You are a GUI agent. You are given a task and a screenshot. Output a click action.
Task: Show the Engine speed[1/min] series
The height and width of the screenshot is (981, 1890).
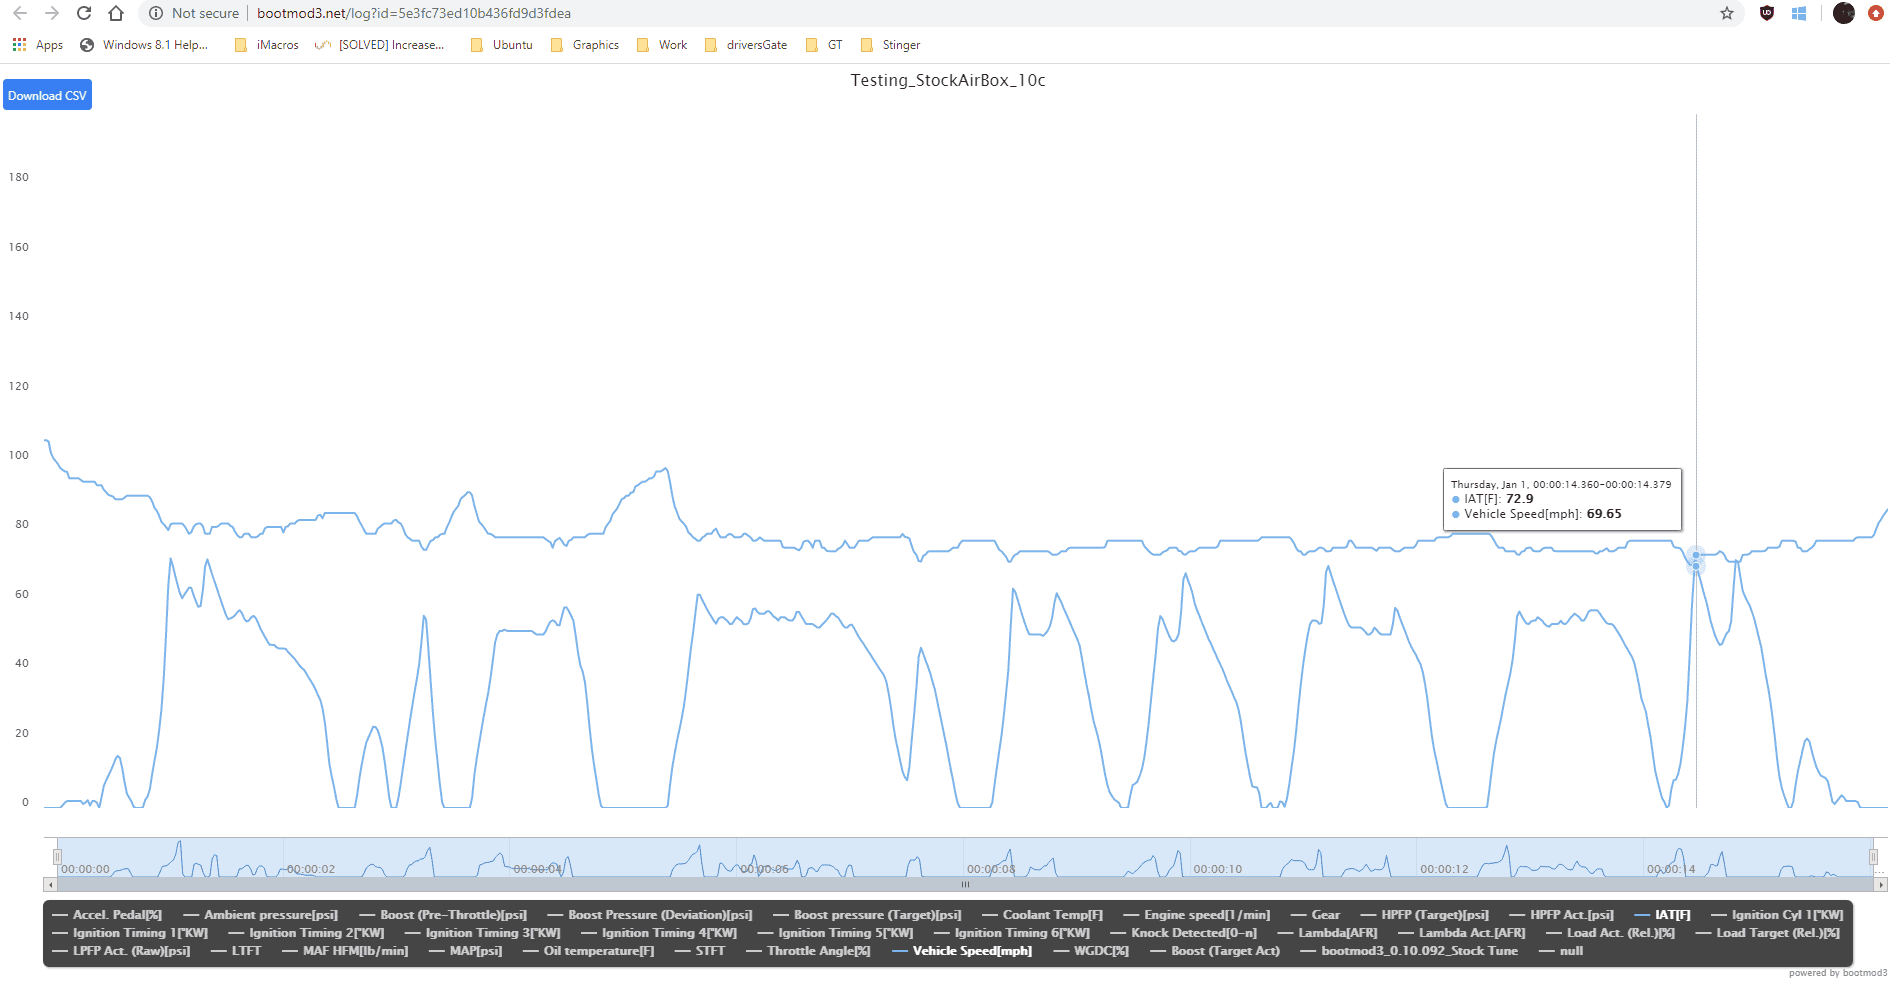coord(1197,915)
